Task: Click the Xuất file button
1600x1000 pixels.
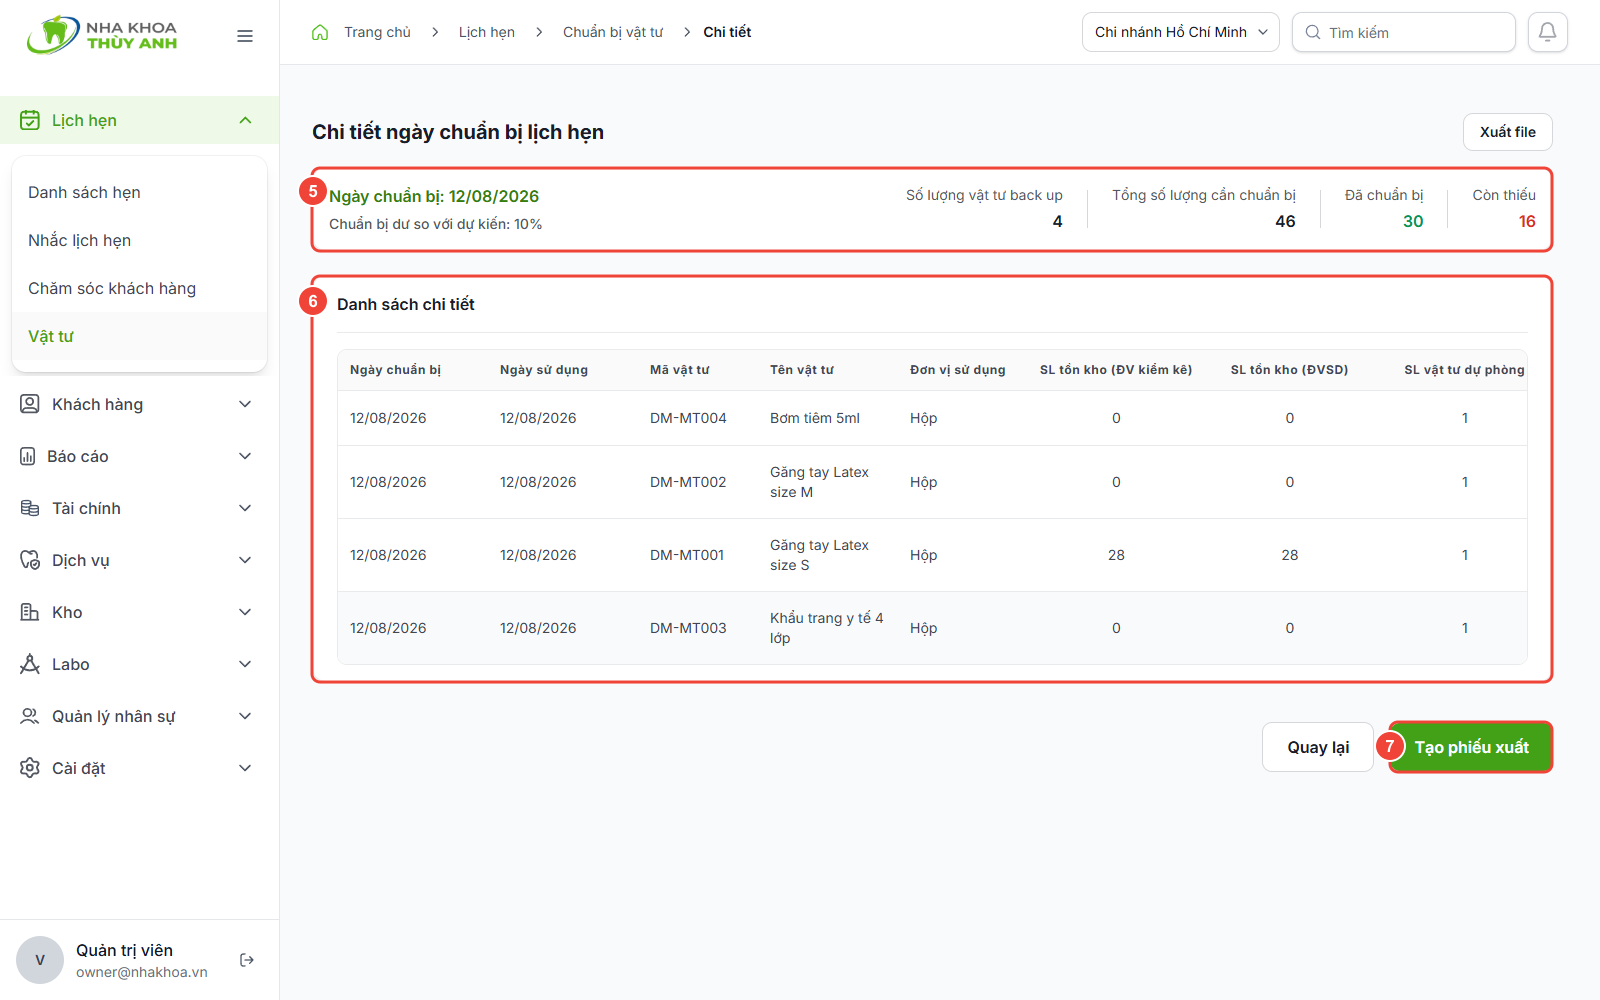Action: pos(1508,132)
